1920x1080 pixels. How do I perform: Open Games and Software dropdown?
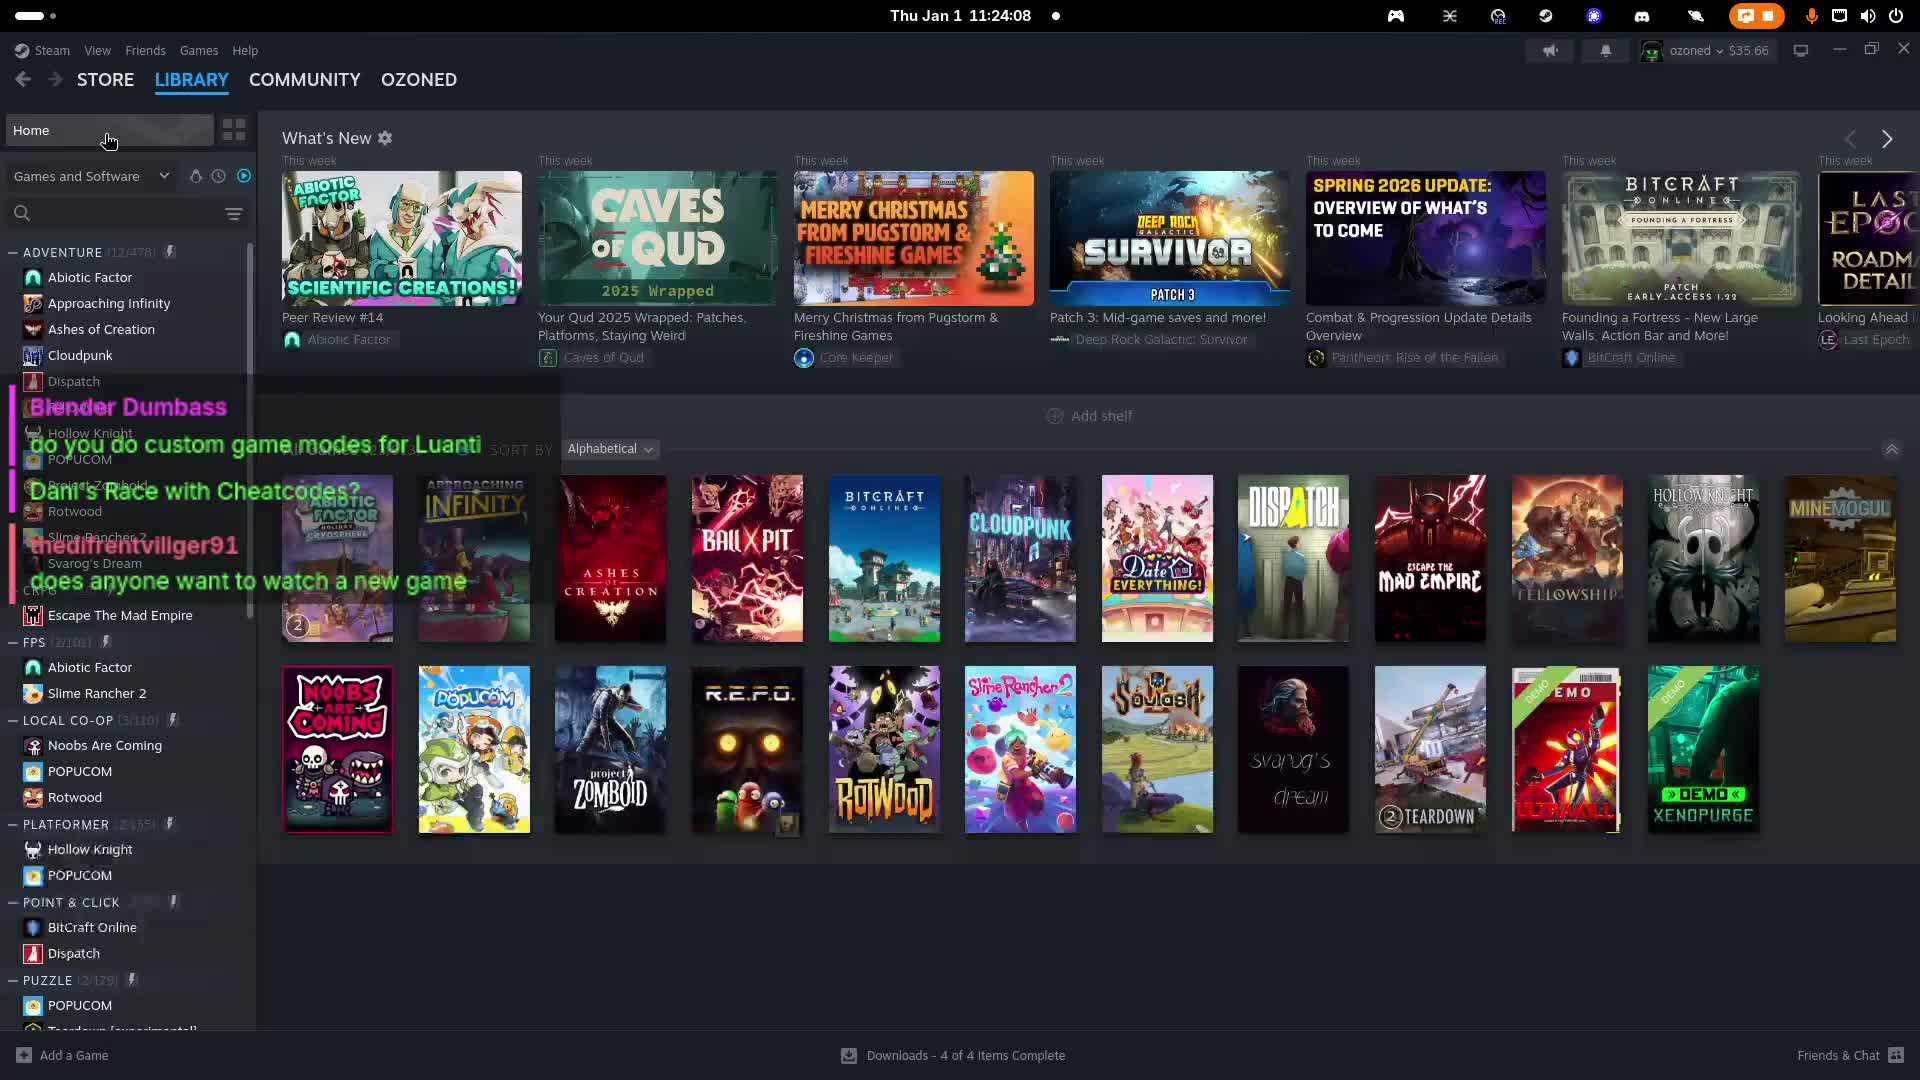91,176
